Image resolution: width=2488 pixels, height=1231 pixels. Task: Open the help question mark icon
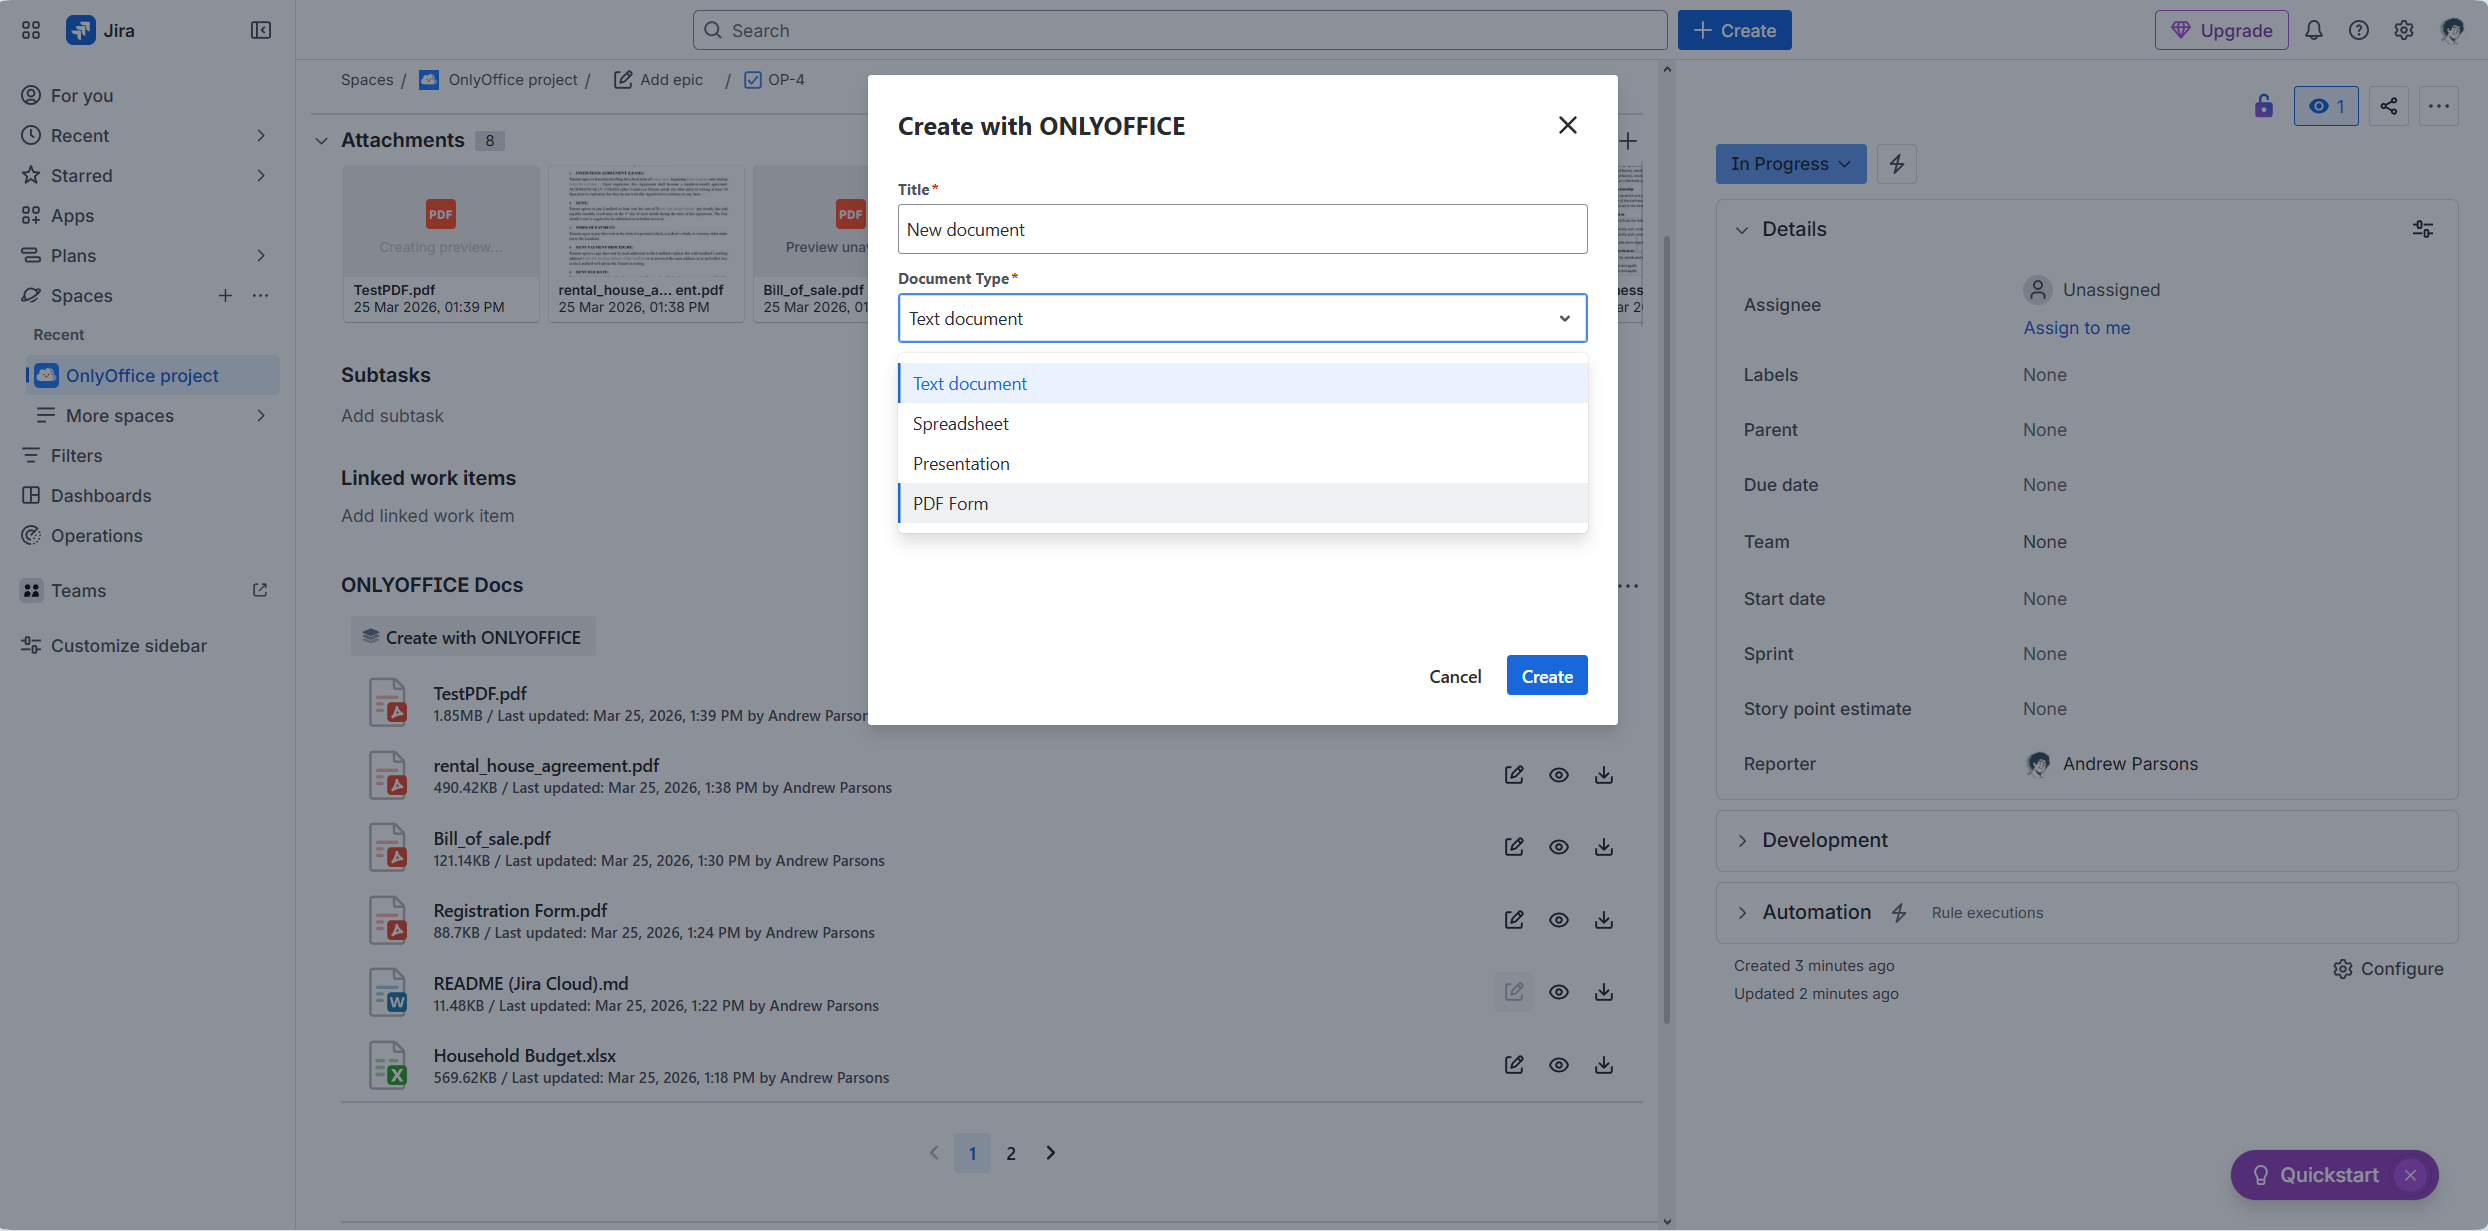[x=2359, y=30]
